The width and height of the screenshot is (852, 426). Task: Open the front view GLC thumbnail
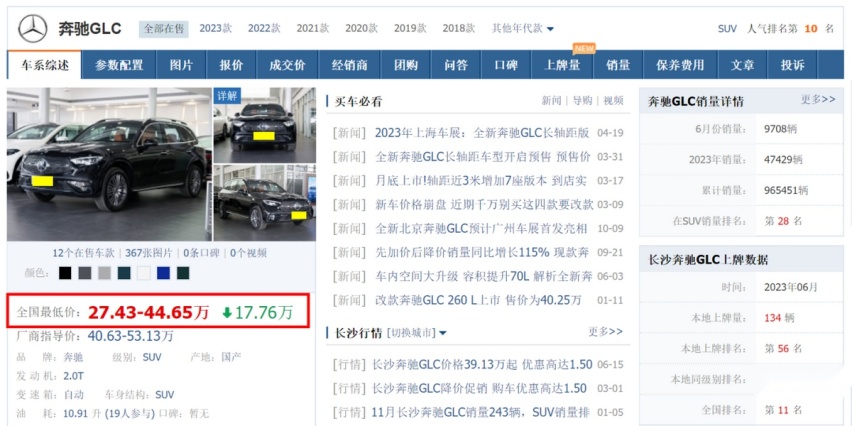click(265, 126)
